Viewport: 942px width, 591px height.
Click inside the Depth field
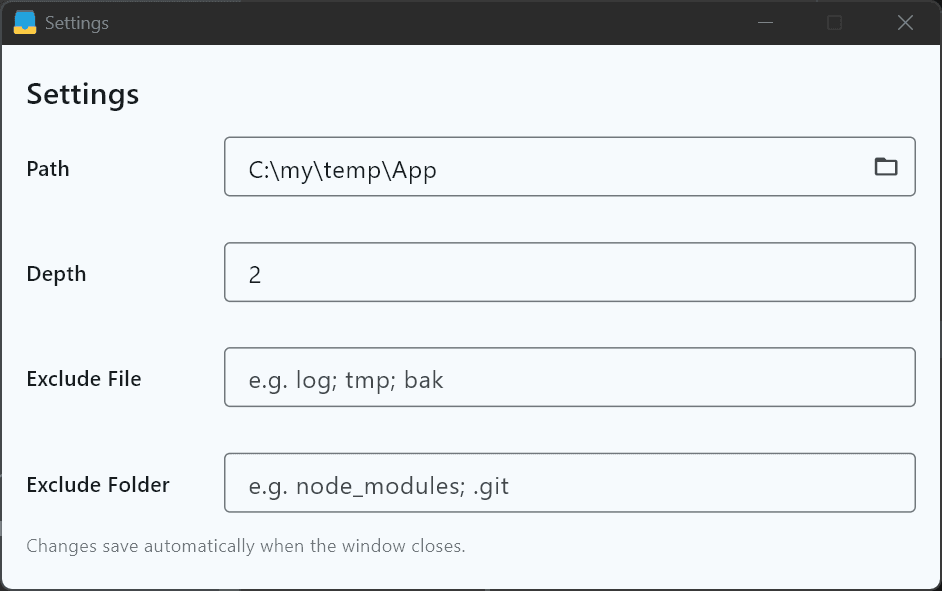(x=570, y=272)
